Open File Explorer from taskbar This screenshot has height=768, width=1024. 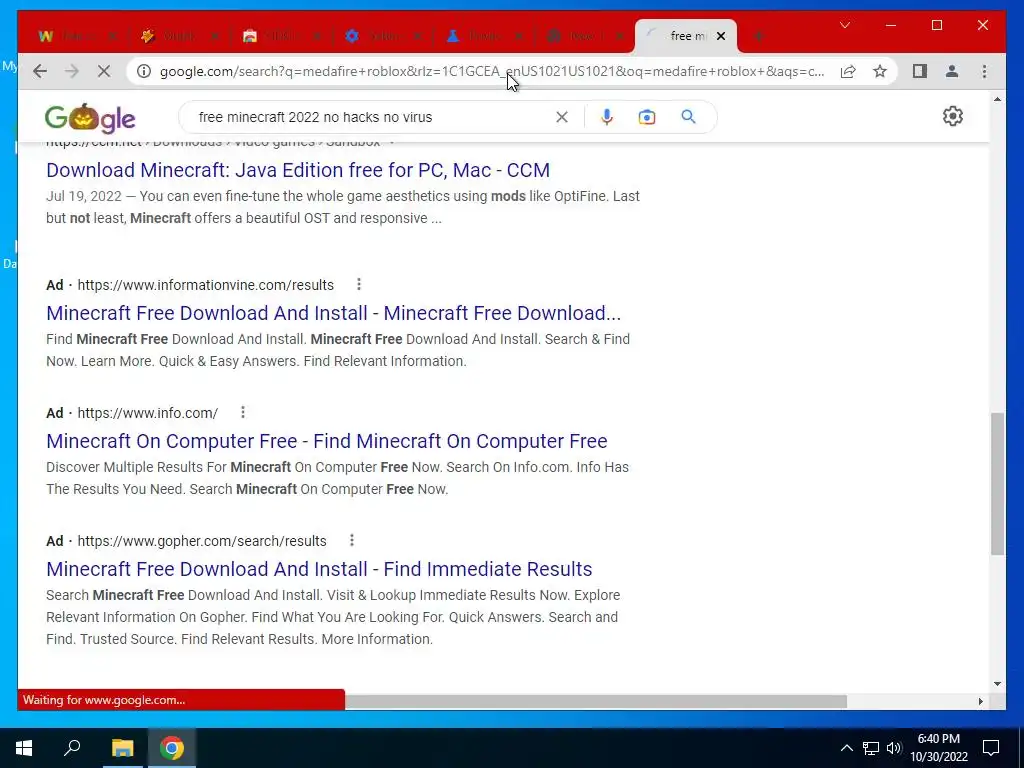click(122, 748)
